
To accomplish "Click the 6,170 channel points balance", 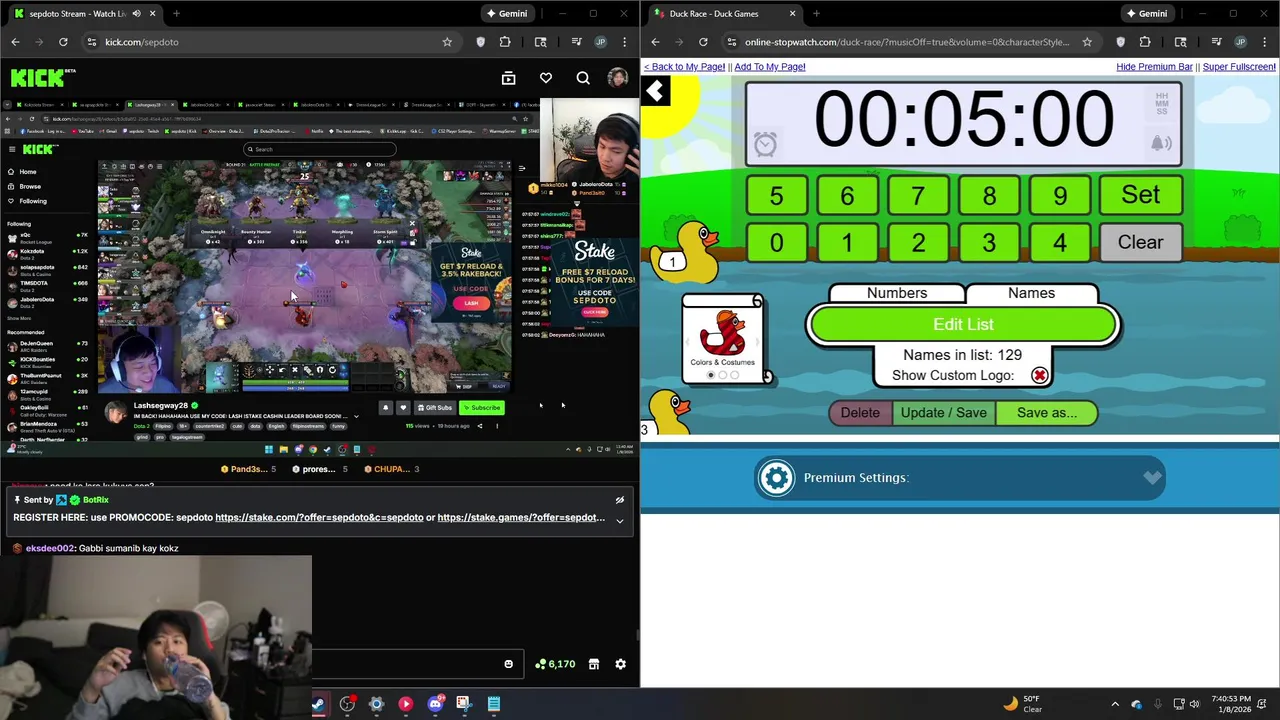I will 555,664.
